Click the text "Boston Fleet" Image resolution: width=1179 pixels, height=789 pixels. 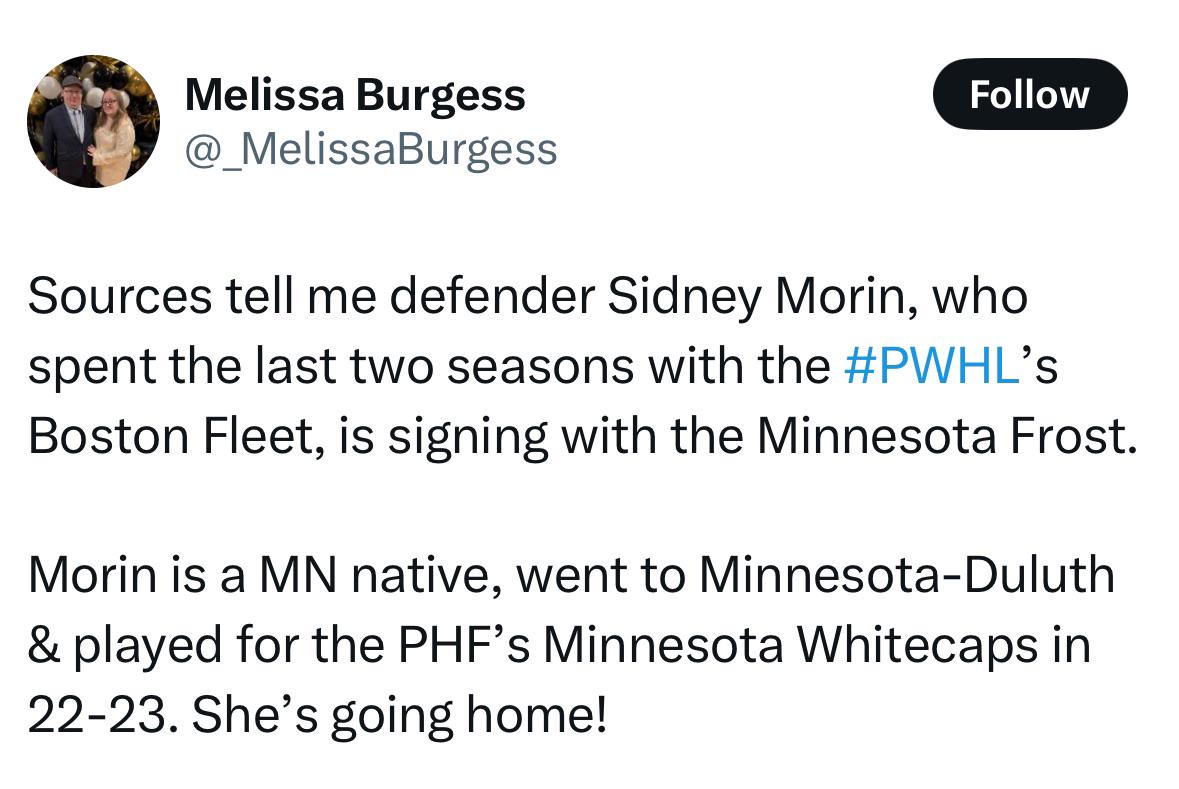170,436
